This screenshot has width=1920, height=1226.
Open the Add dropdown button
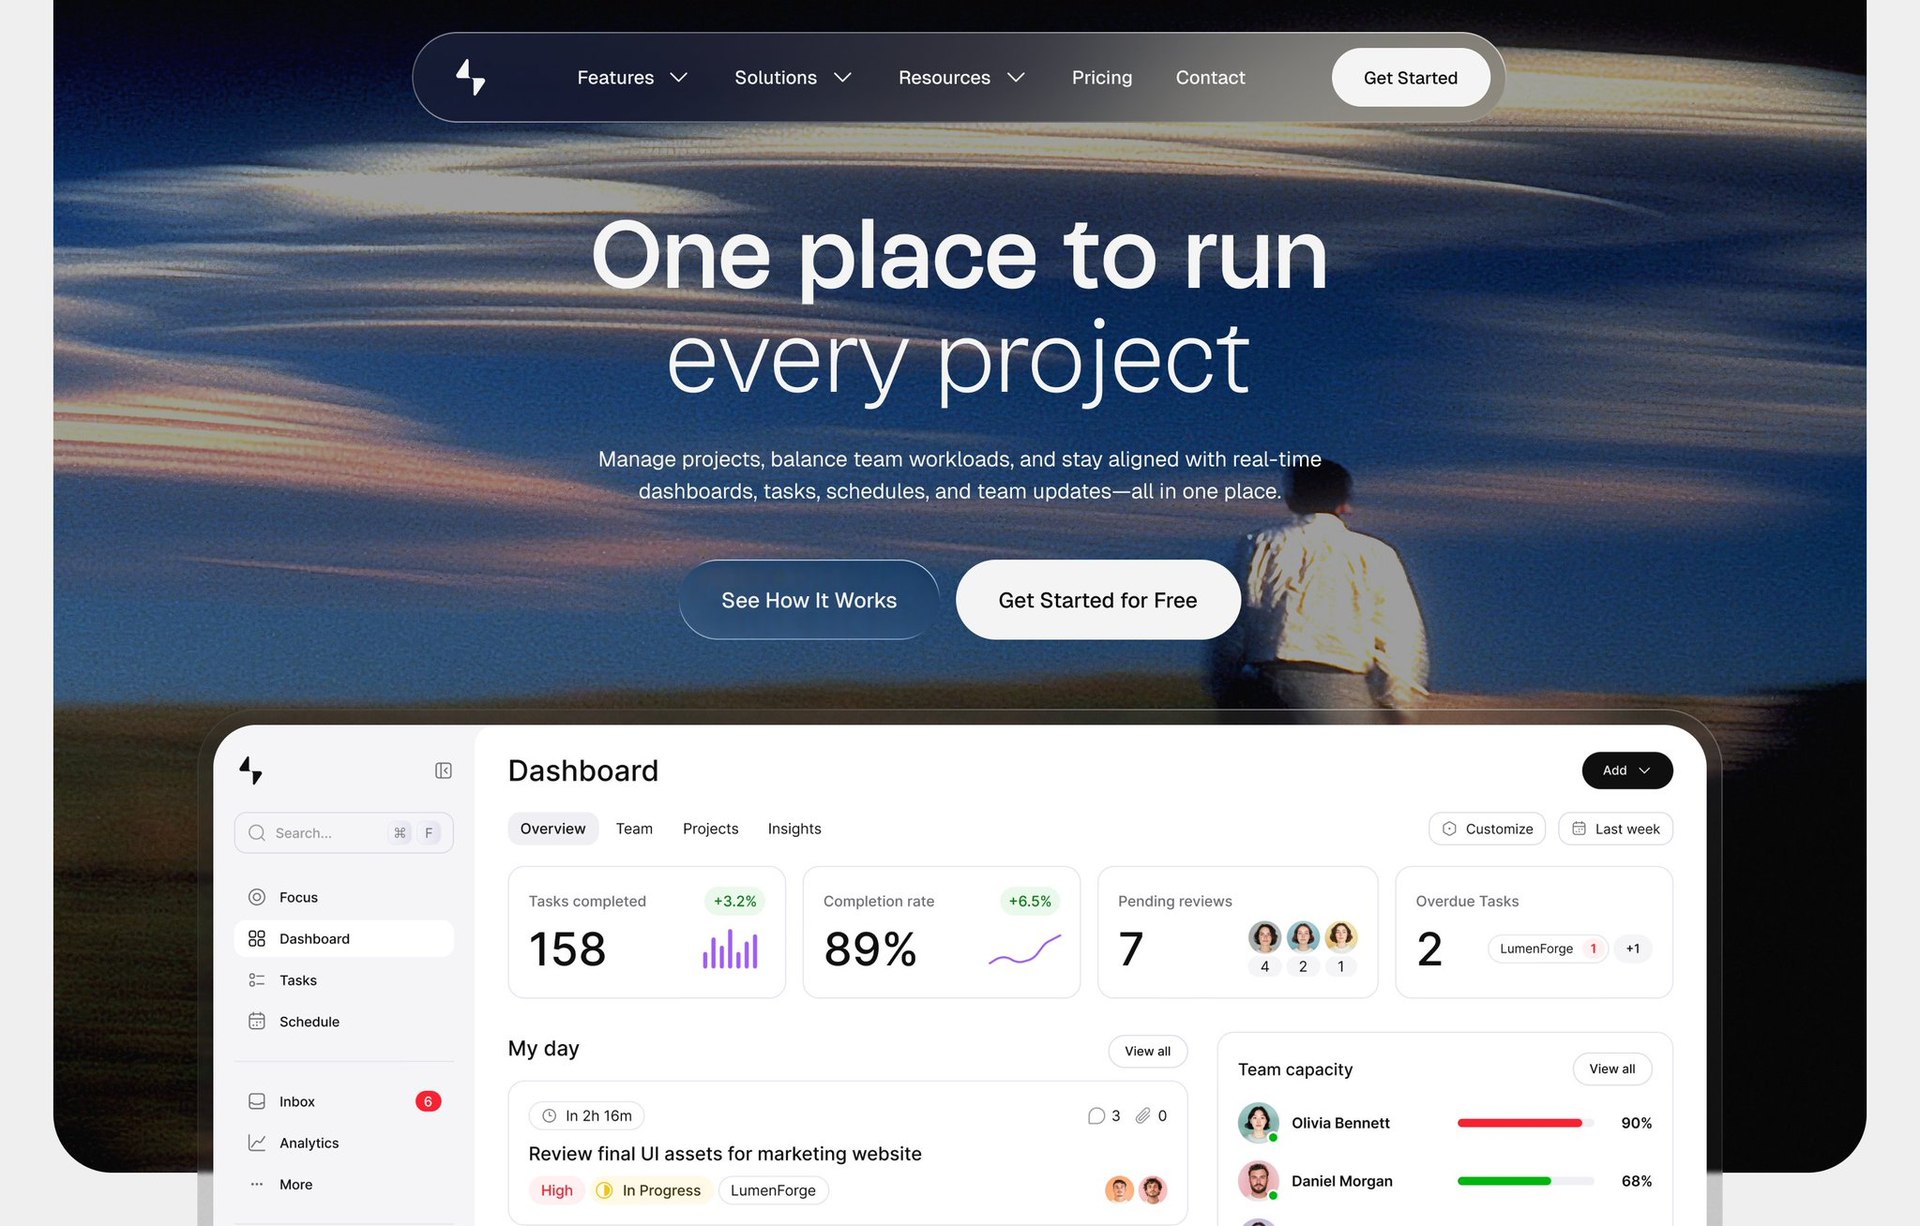tap(1626, 770)
